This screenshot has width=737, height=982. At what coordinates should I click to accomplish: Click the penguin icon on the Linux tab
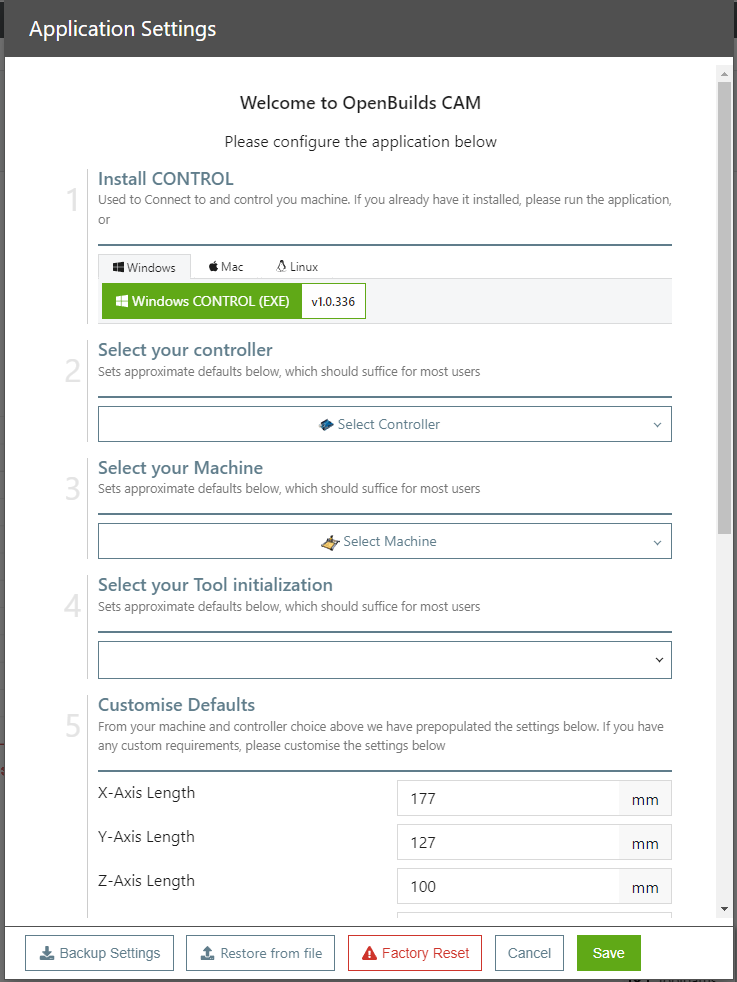tap(281, 267)
